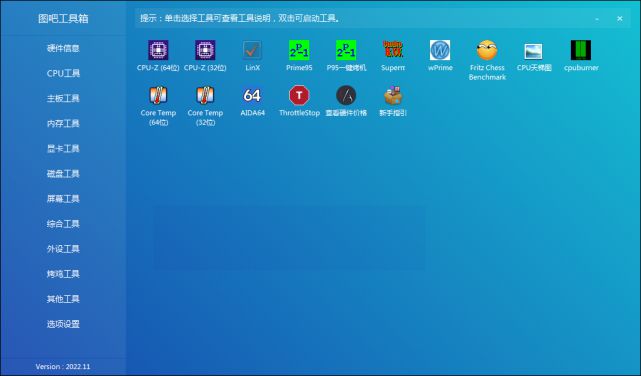Select the CPU-Z (32位) tool icon

pos(205,50)
